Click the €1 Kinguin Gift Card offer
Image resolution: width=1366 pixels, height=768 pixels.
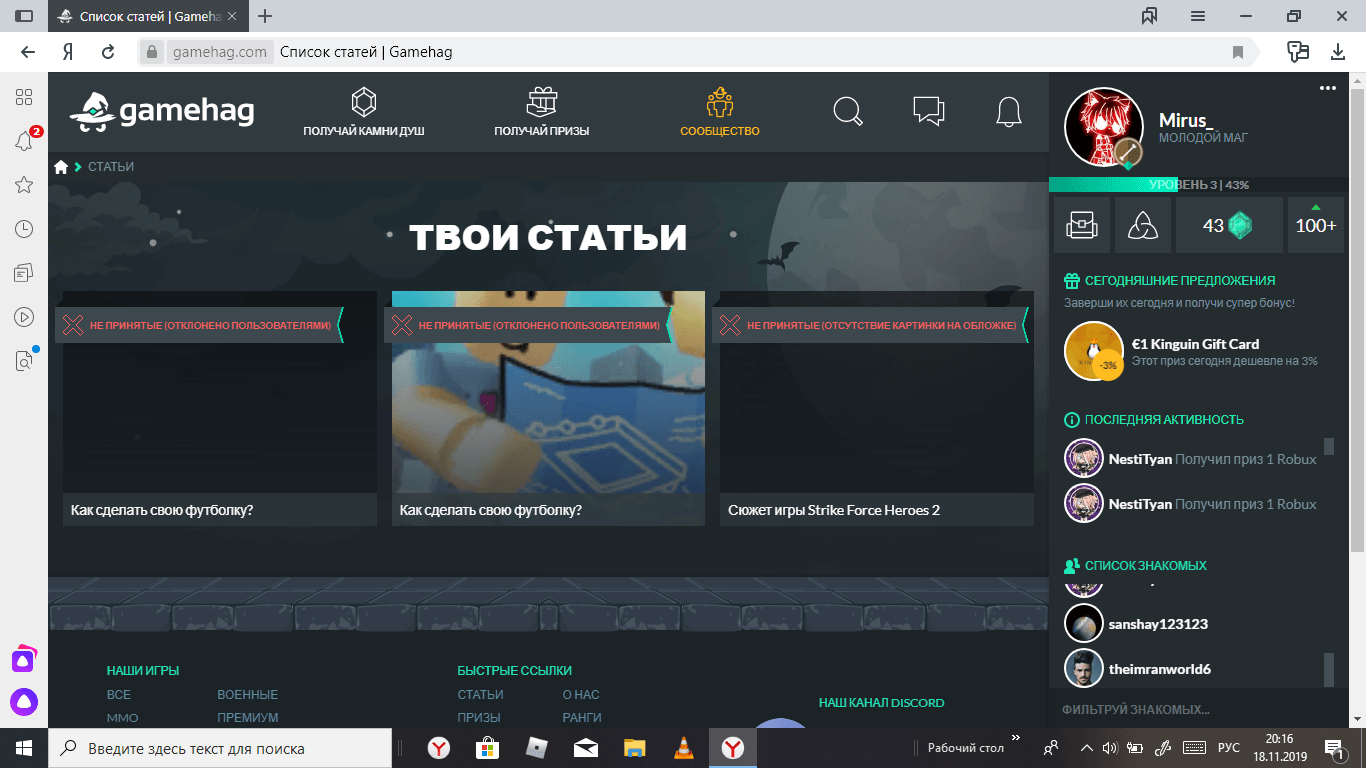click(1195, 344)
